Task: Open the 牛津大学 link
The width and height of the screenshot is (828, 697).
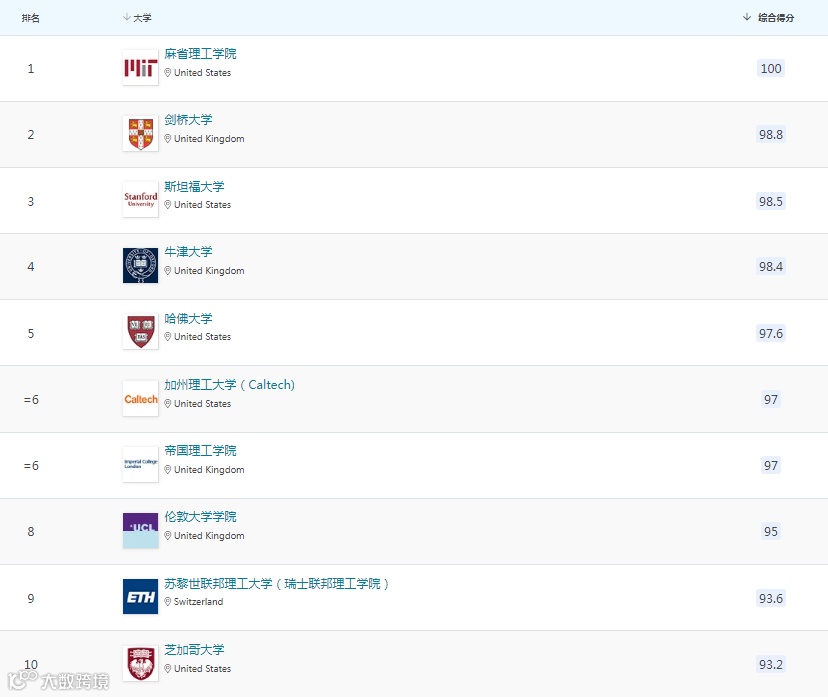Action: 189,252
